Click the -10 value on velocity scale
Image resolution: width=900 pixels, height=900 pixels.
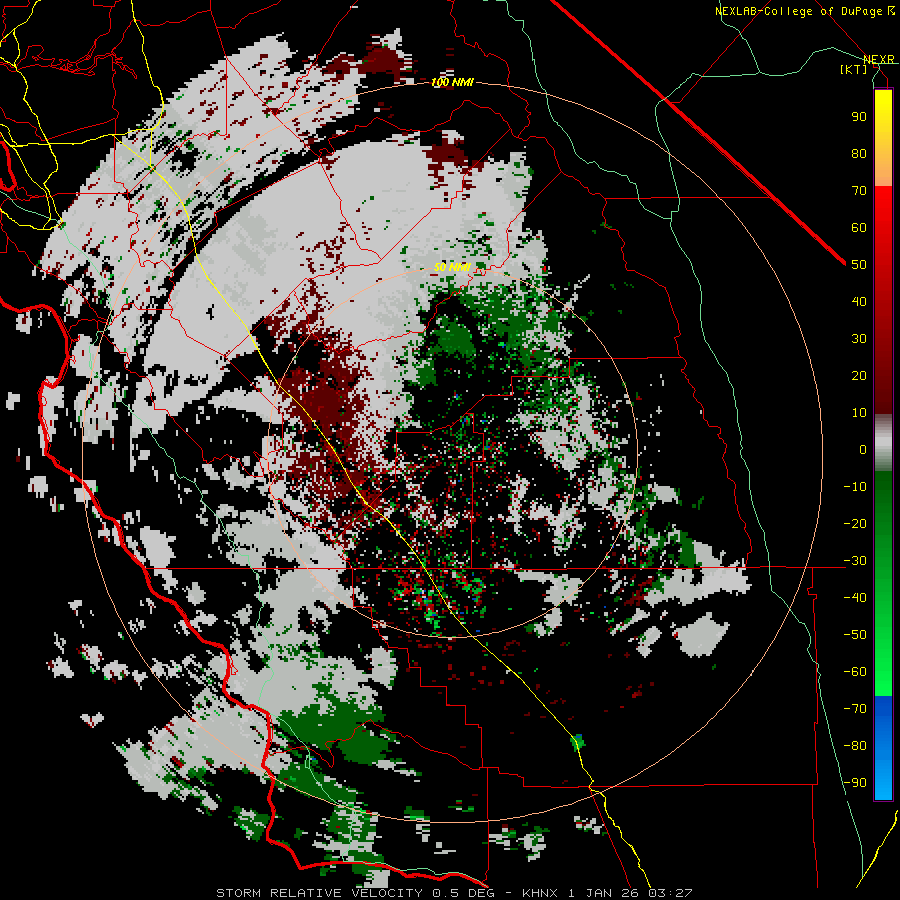855,487
